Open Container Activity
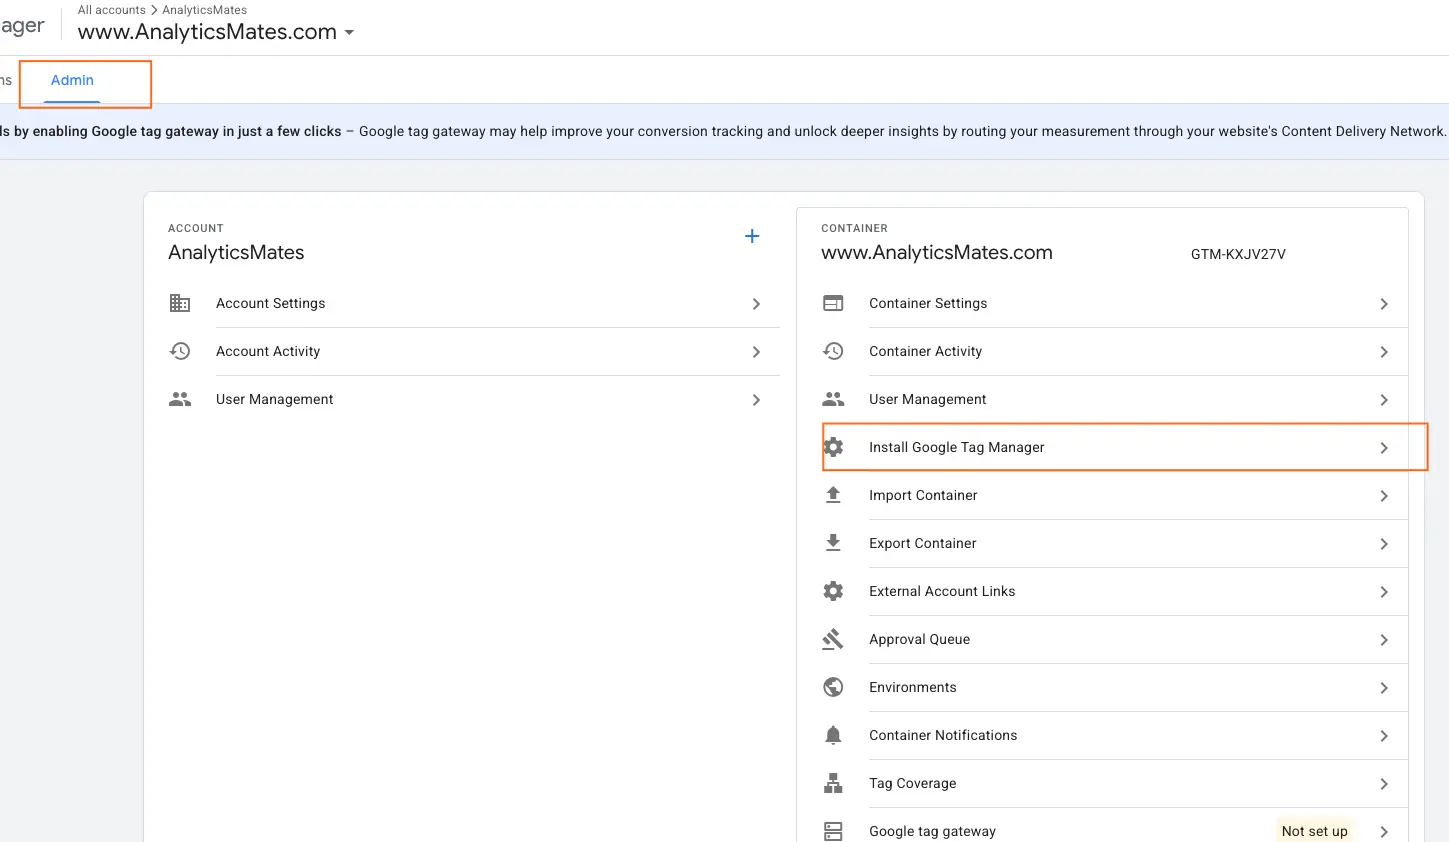1449x842 pixels. [x=1114, y=351]
